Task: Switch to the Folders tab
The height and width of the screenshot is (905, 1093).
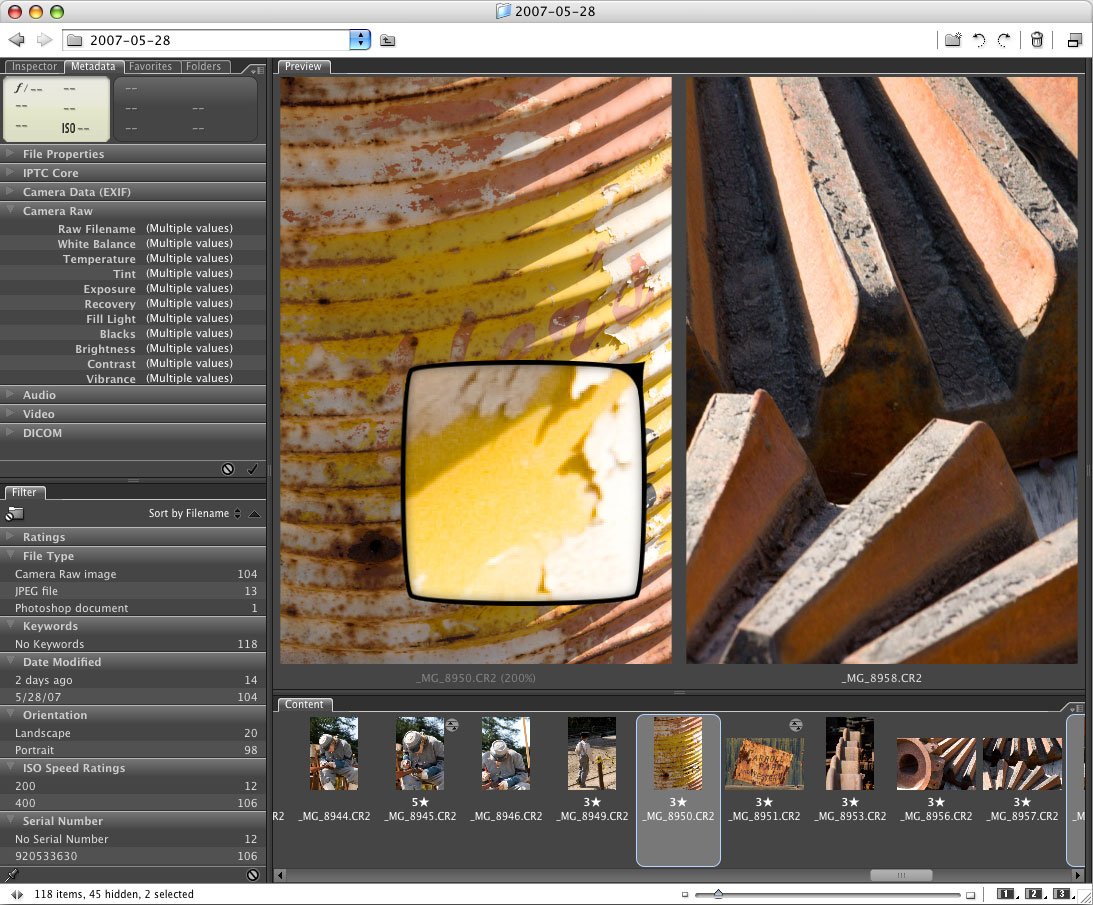Action: (203, 67)
